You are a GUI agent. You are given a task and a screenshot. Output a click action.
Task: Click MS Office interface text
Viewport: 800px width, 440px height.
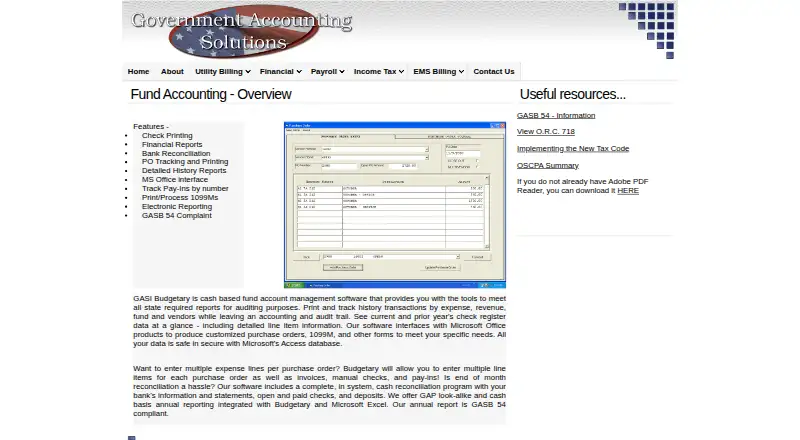click(174, 180)
